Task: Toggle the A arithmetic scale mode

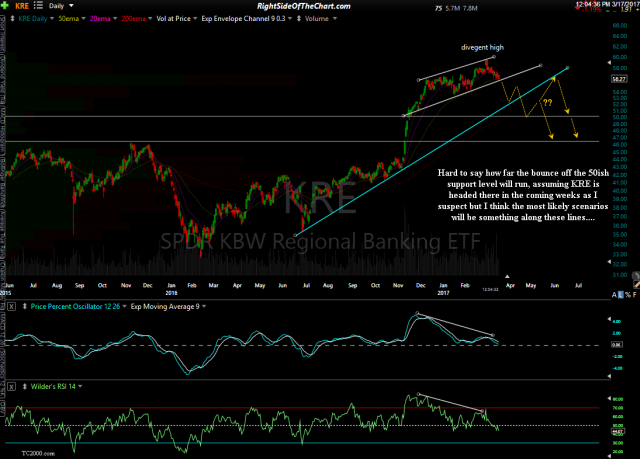Action: 614,295
